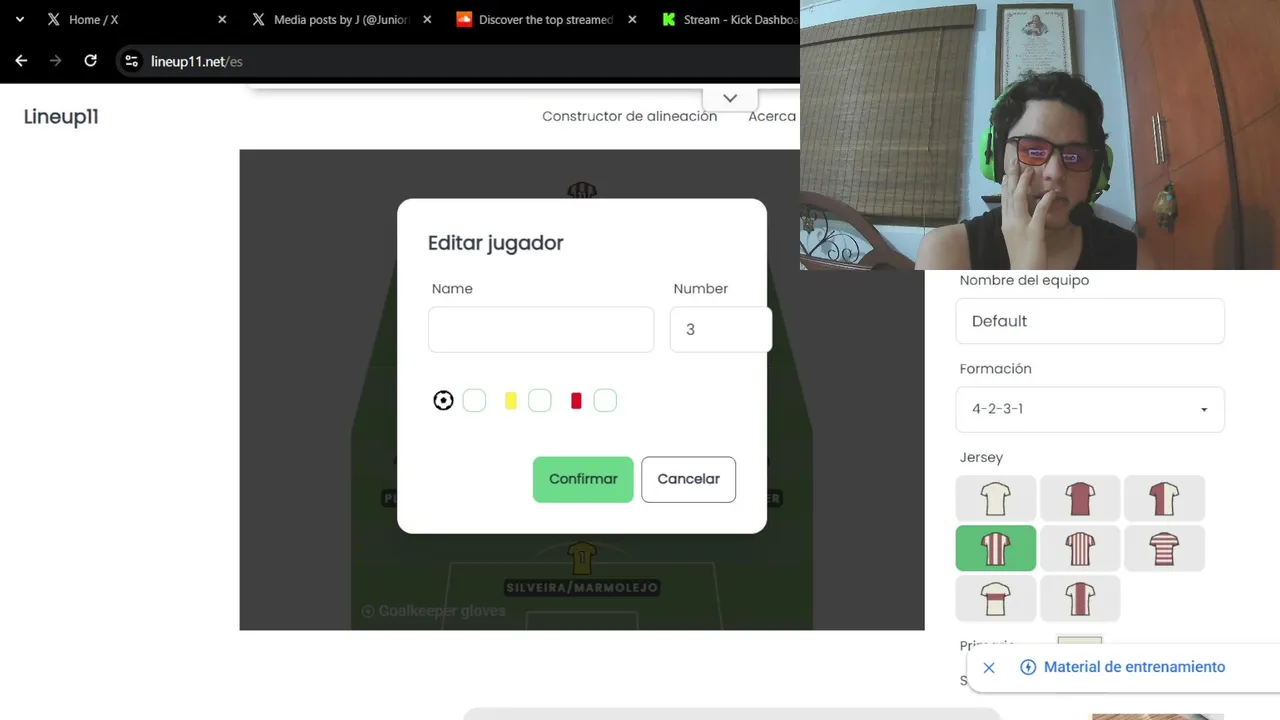Toggle the yellow card checkbox

tap(540, 401)
